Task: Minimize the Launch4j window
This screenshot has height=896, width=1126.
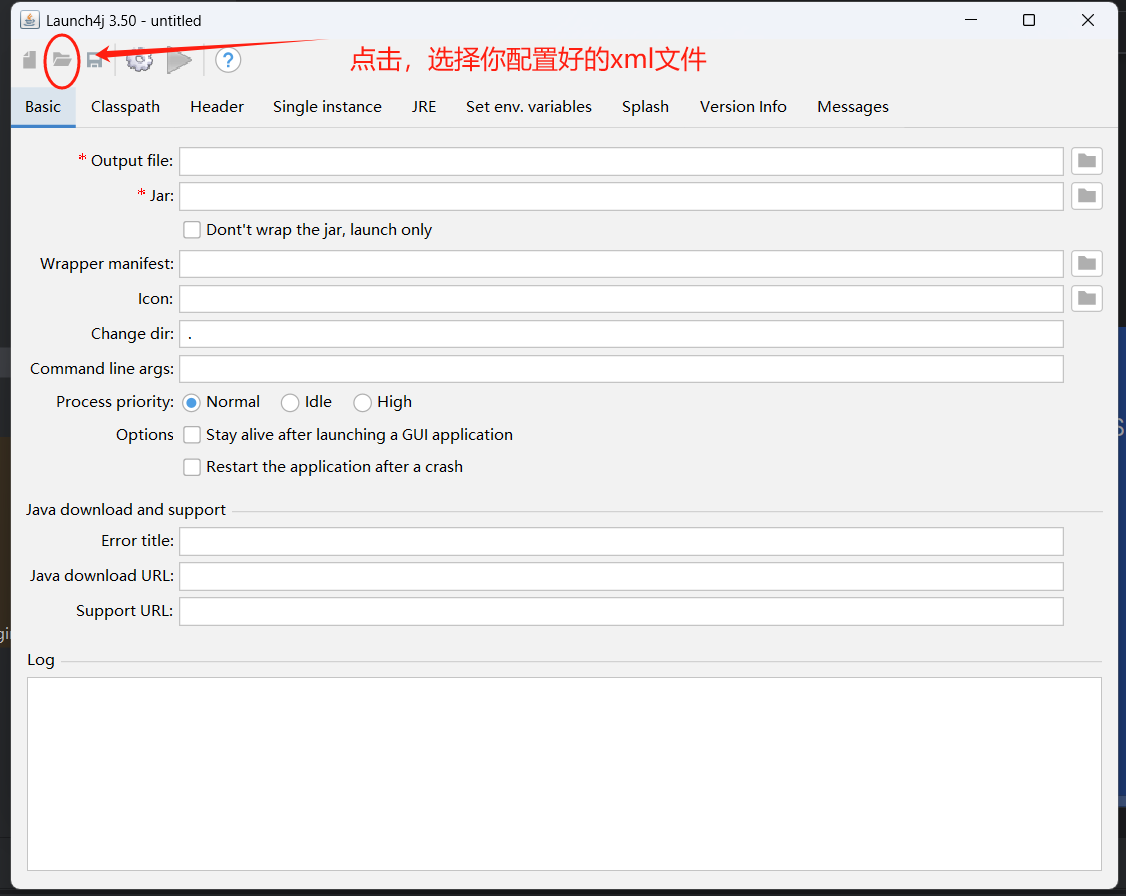Action: pos(971,20)
